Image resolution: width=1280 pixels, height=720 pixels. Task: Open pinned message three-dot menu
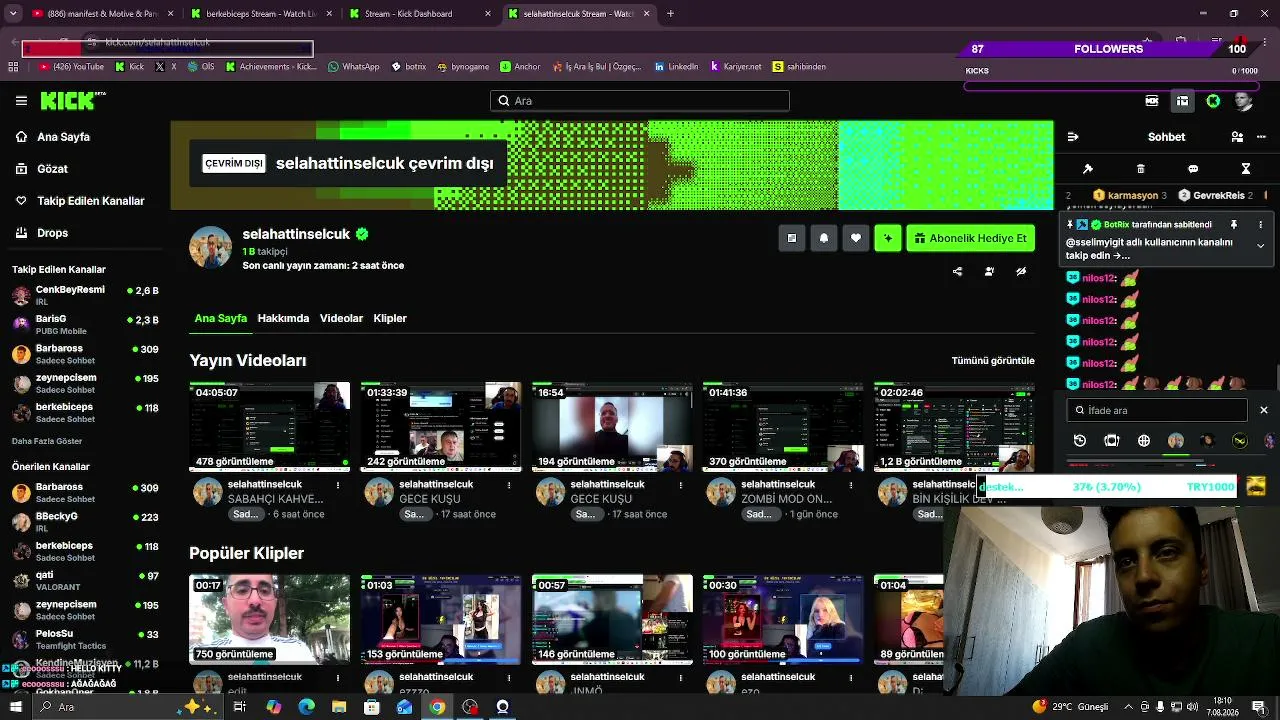(x=1260, y=225)
